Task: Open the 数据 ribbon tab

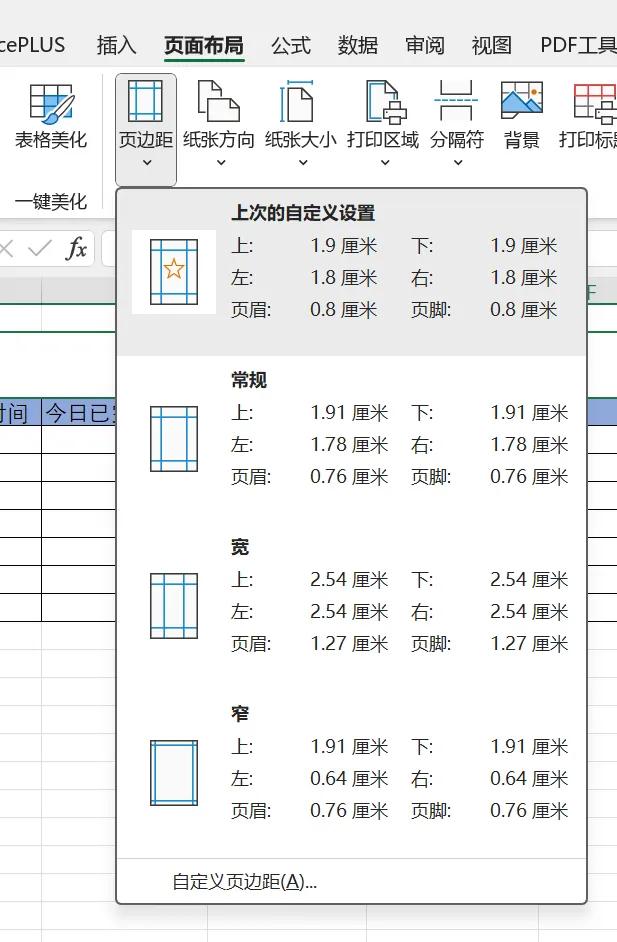Action: point(358,45)
